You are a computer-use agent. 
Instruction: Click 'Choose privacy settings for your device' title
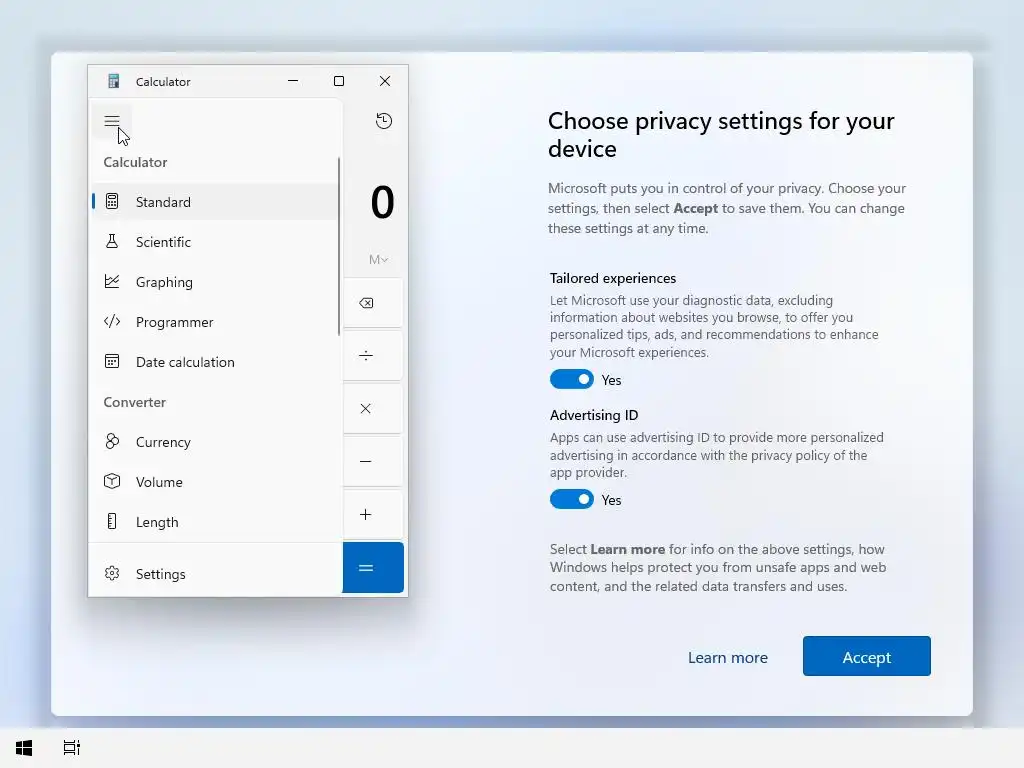point(721,135)
